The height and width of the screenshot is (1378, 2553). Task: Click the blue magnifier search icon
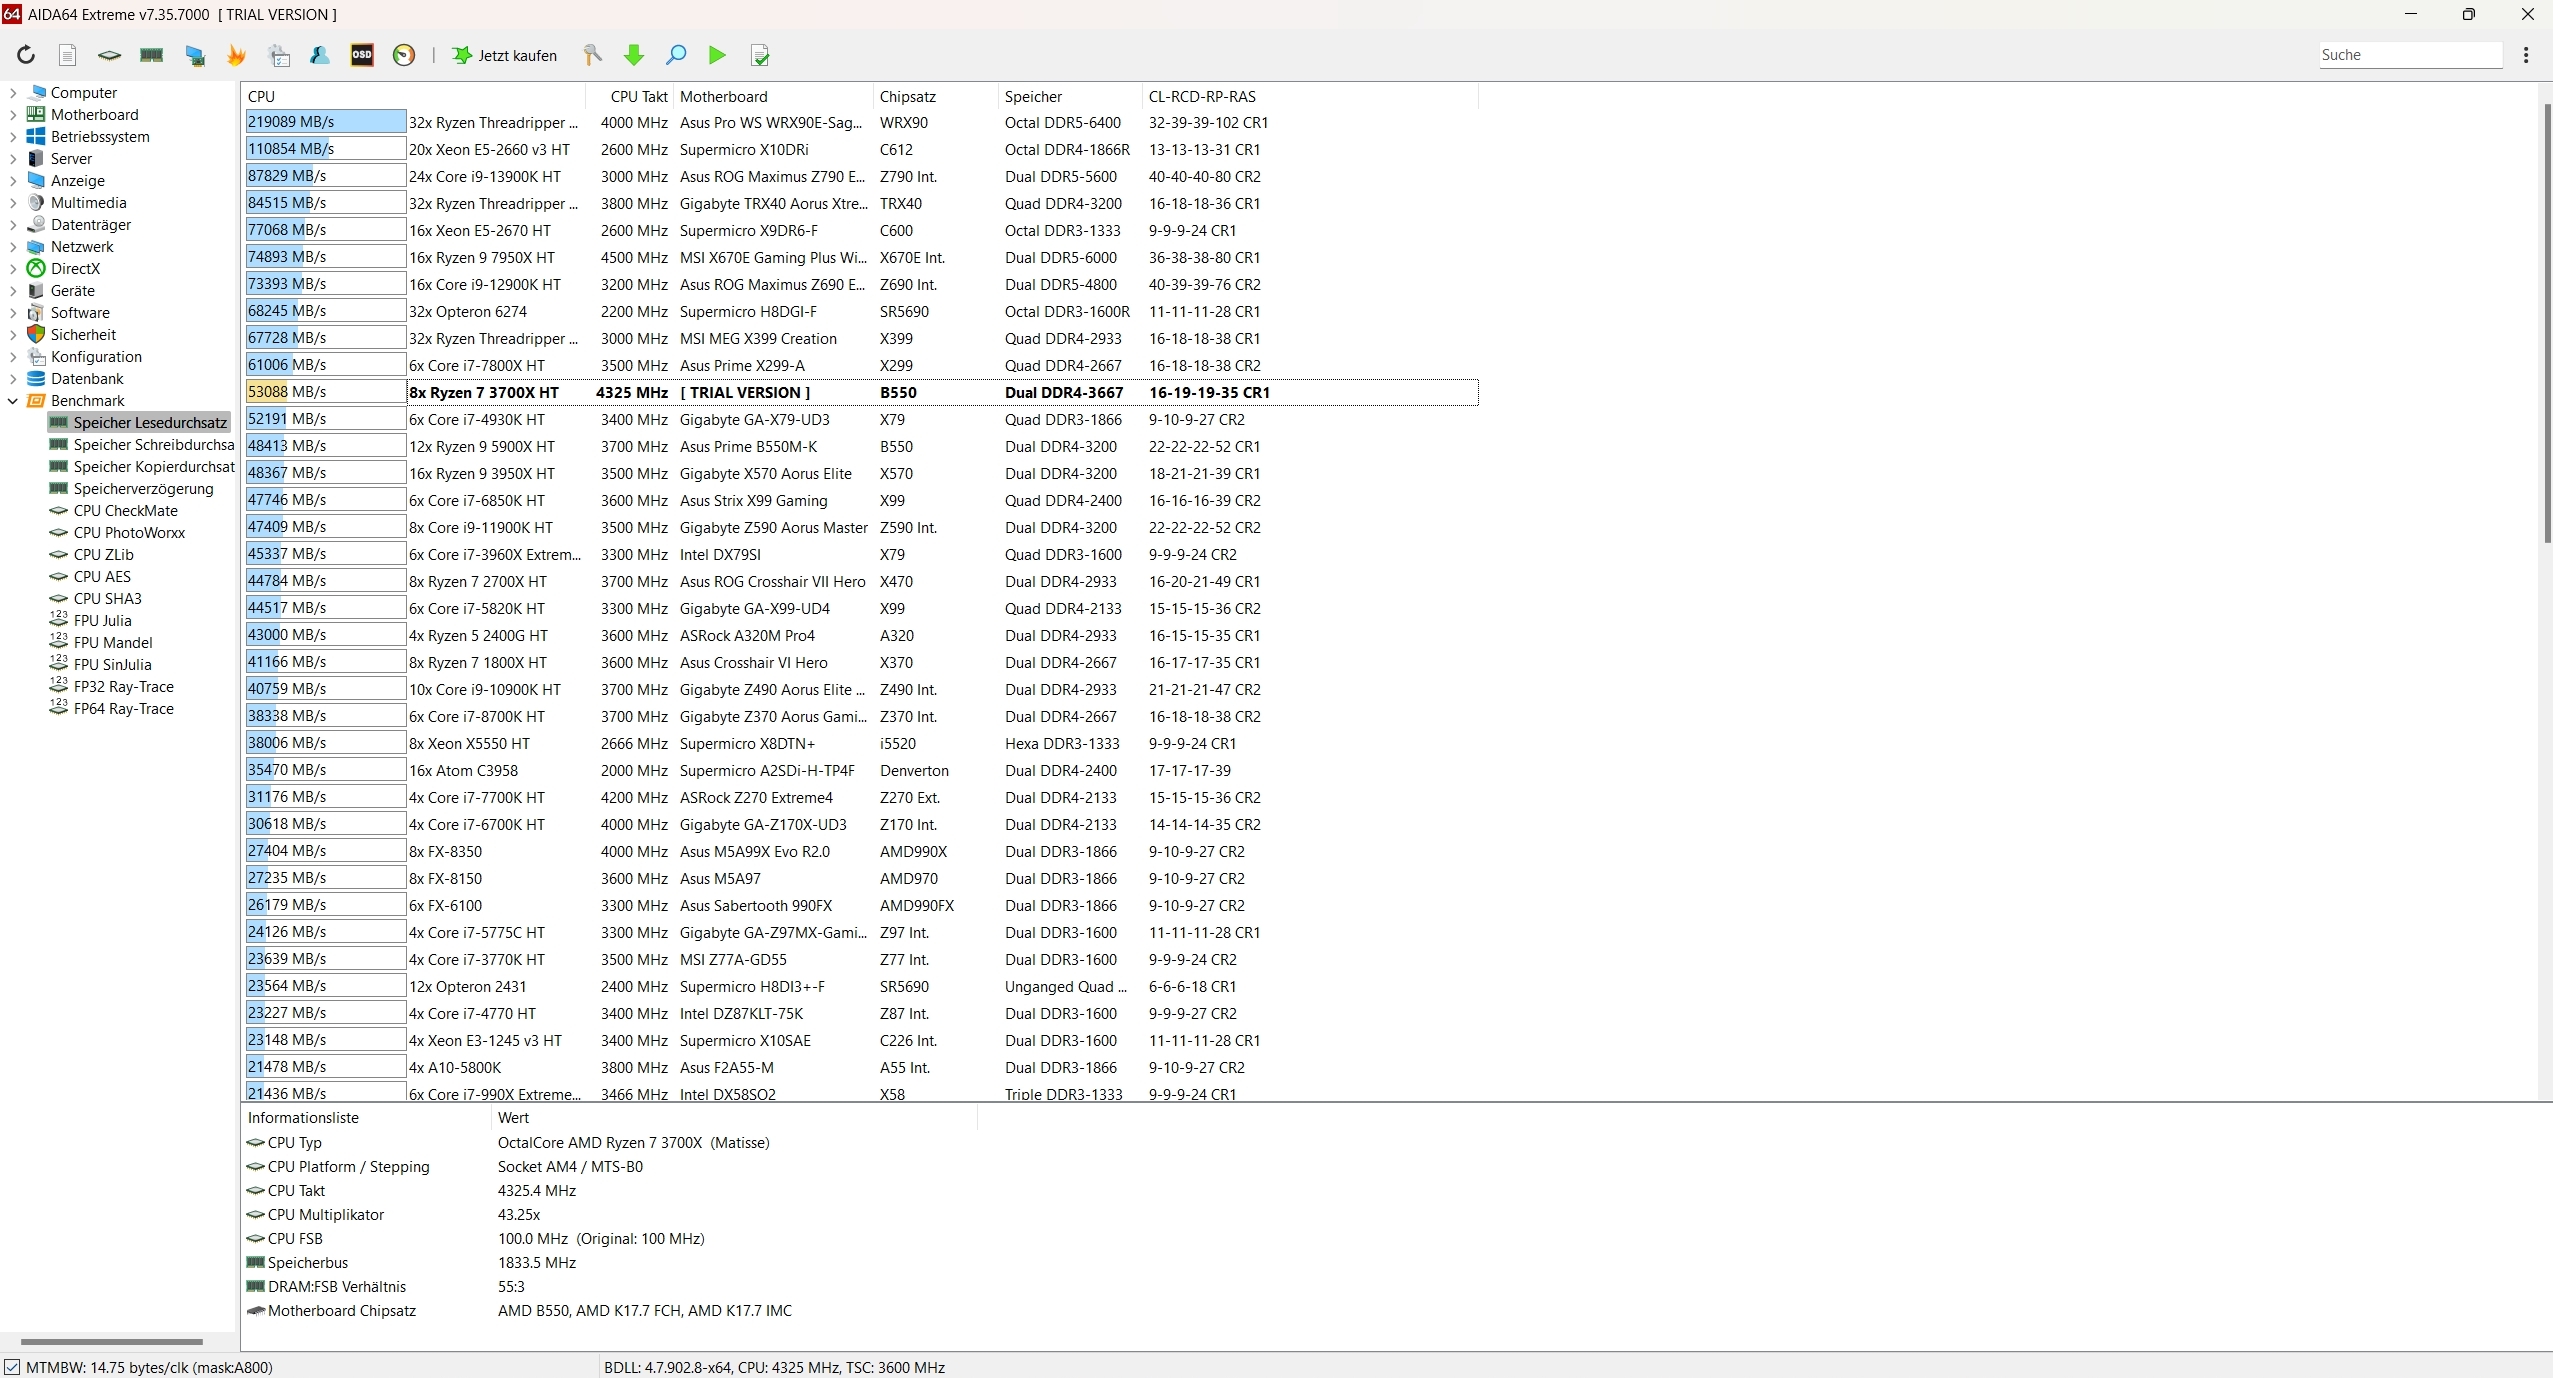point(676,55)
